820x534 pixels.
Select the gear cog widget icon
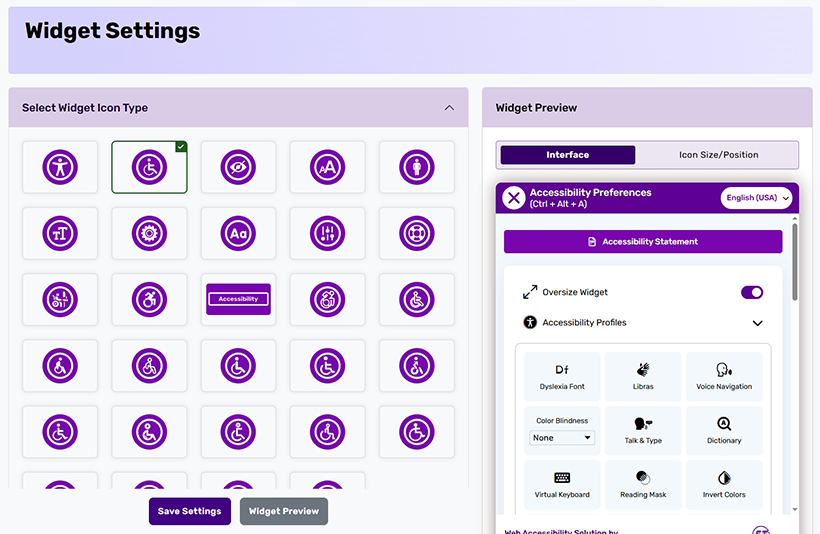tap(149, 233)
